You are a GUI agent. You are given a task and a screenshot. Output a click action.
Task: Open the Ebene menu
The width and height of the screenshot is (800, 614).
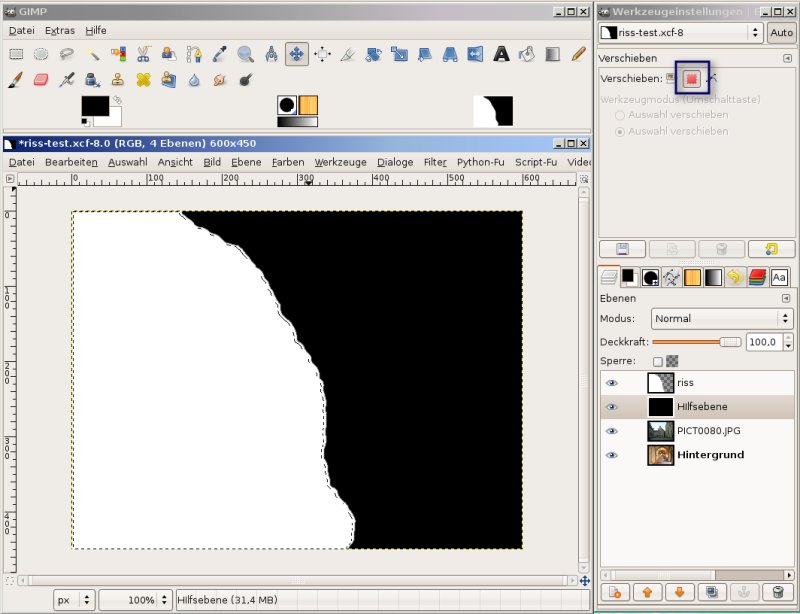click(x=245, y=162)
